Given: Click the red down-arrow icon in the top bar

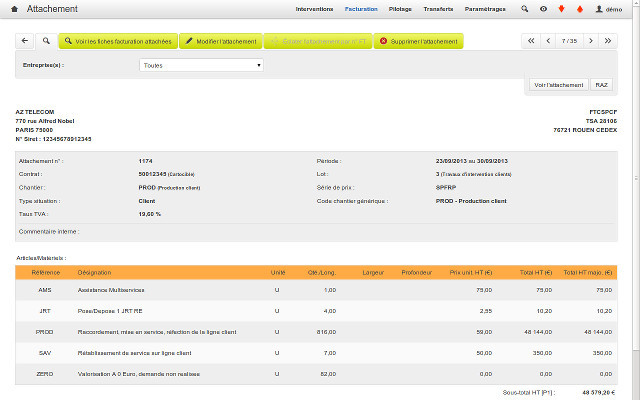Looking at the screenshot, I should click(561, 9).
